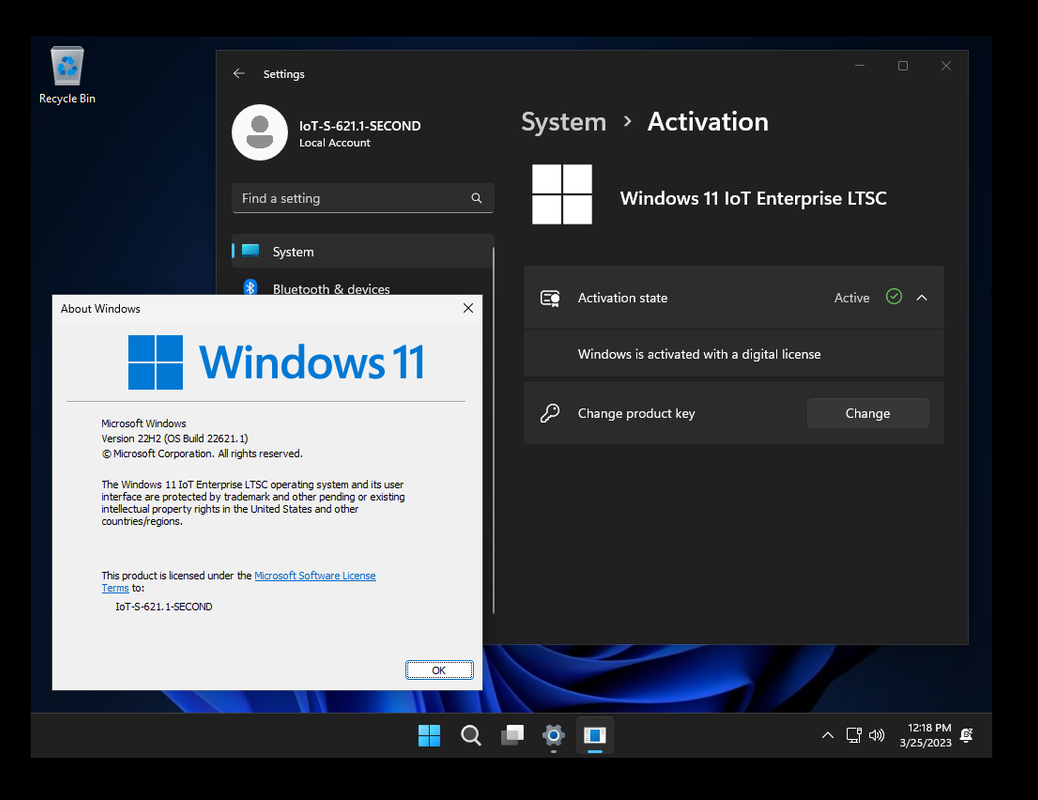Open the Microsoft Software License link
This screenshot has height=800, width=1038.
tap(314, 575)
